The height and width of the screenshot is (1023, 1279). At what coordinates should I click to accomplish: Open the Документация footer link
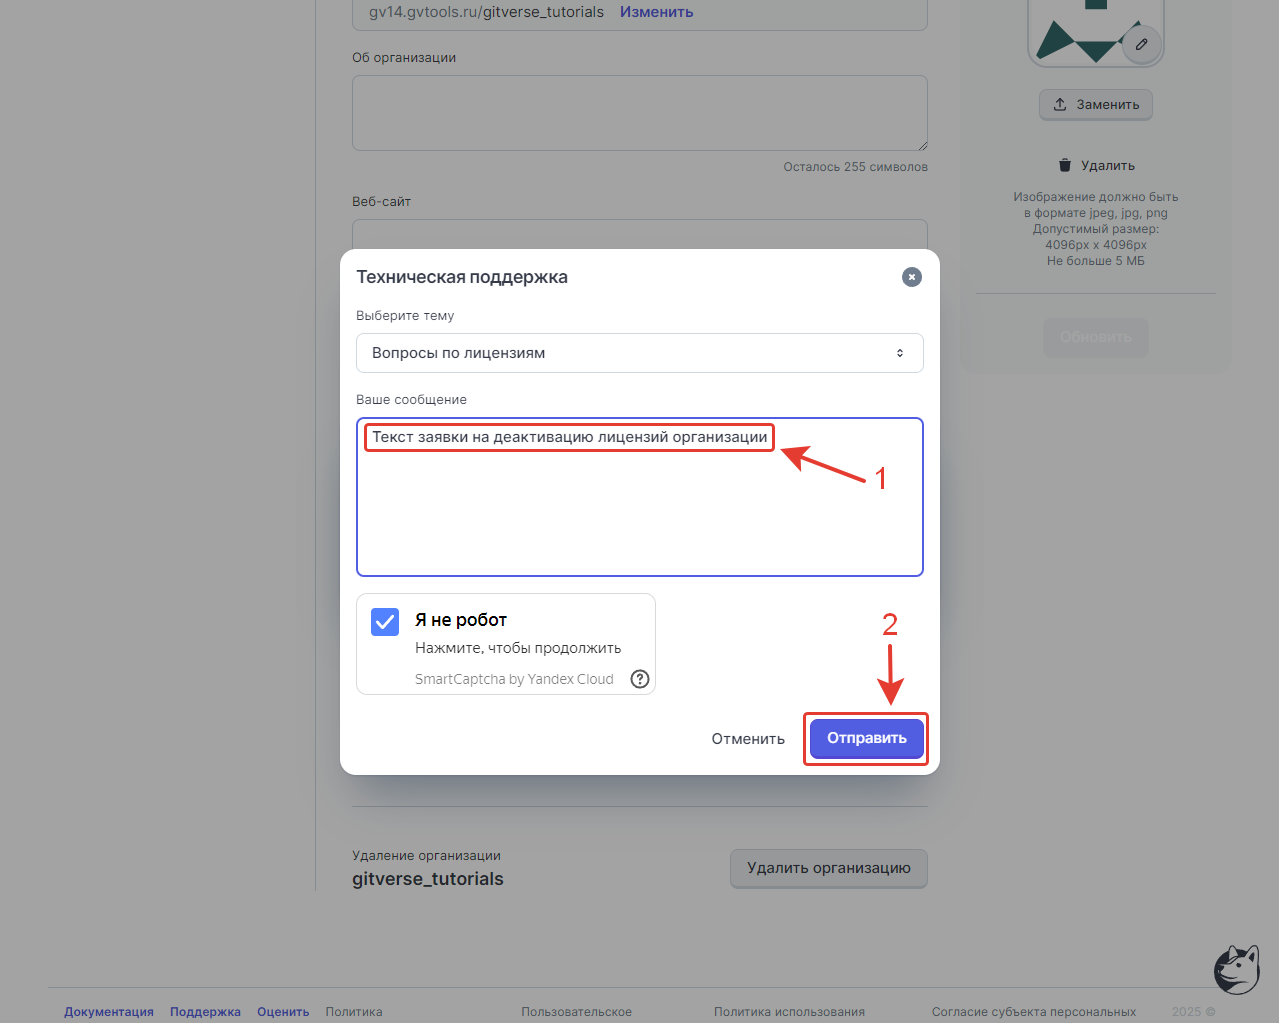click(x=109, y=1012)
